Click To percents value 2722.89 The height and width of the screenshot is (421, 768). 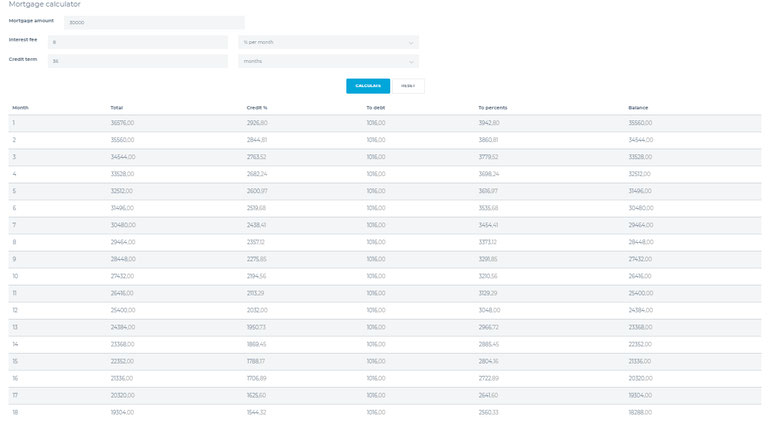[488, 378]
